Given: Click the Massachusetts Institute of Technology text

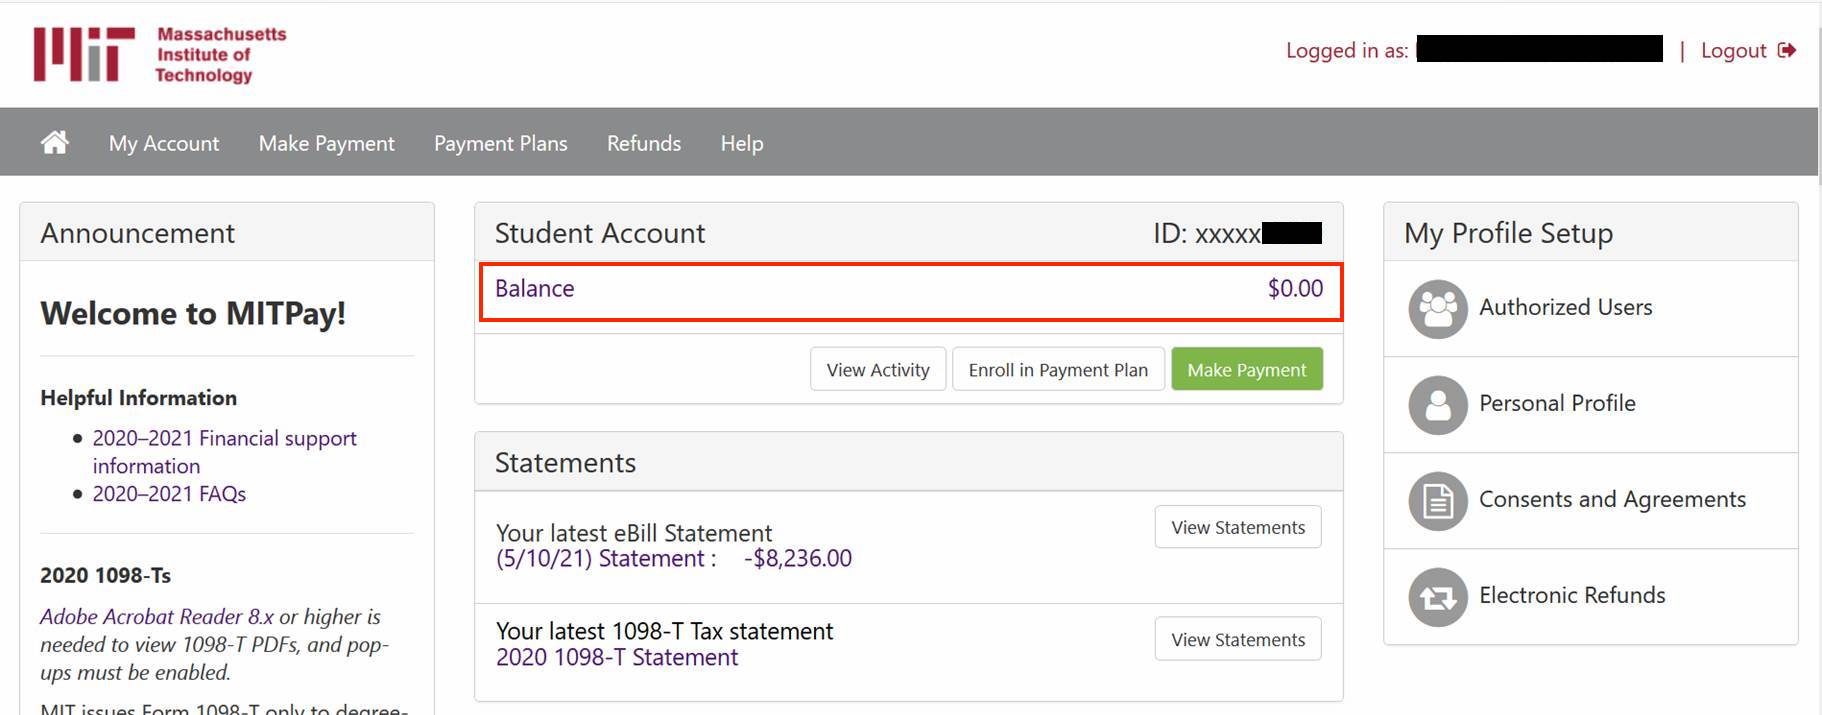Looking at the screenshot, I should (221, 55).
